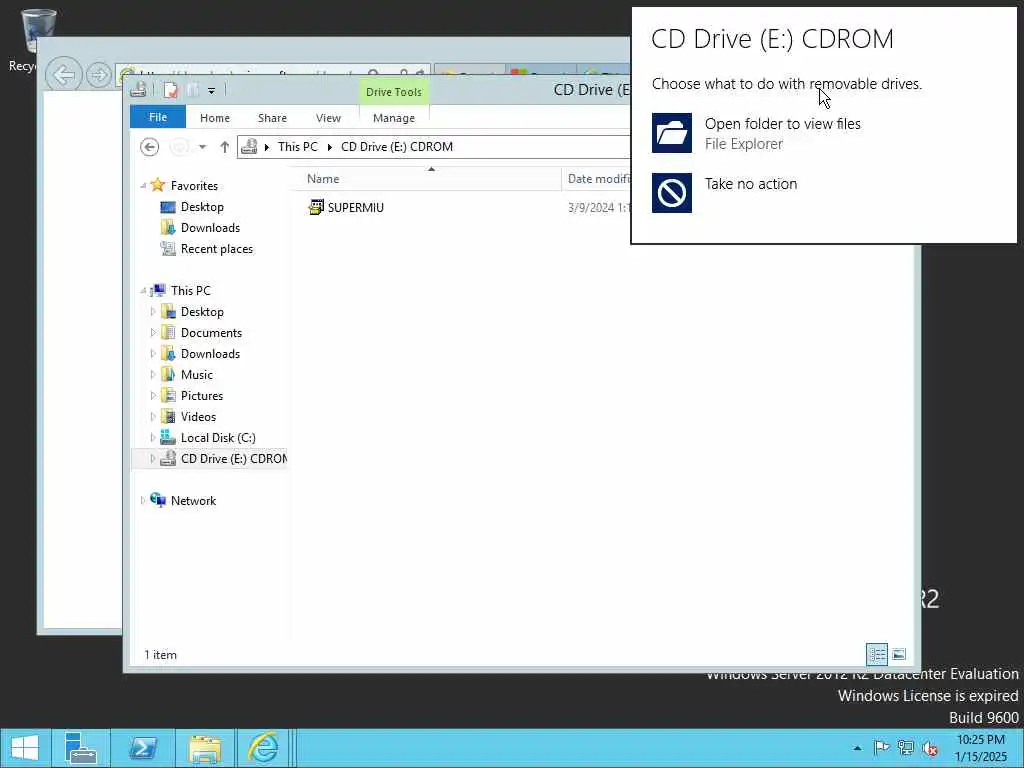Click 'CD Drive (E:) CDROM' breadcrumb
This screenshot has width=1024, height=768.
pyautogui.click(x=397, y=147)
